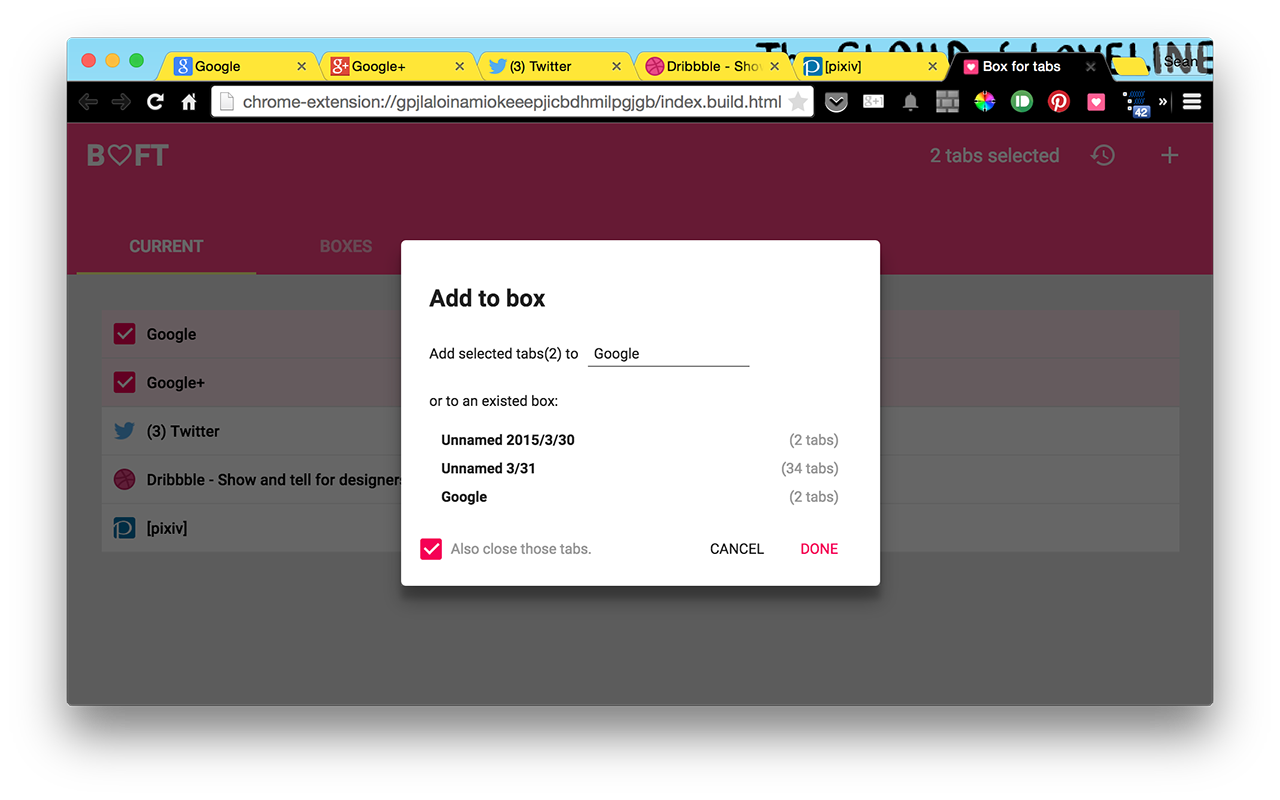Select the Unnamed 3/31 box
Image resolution: width=1280 pixels, height=800 pixels.
pyautogui.click(x=639, y=468)
